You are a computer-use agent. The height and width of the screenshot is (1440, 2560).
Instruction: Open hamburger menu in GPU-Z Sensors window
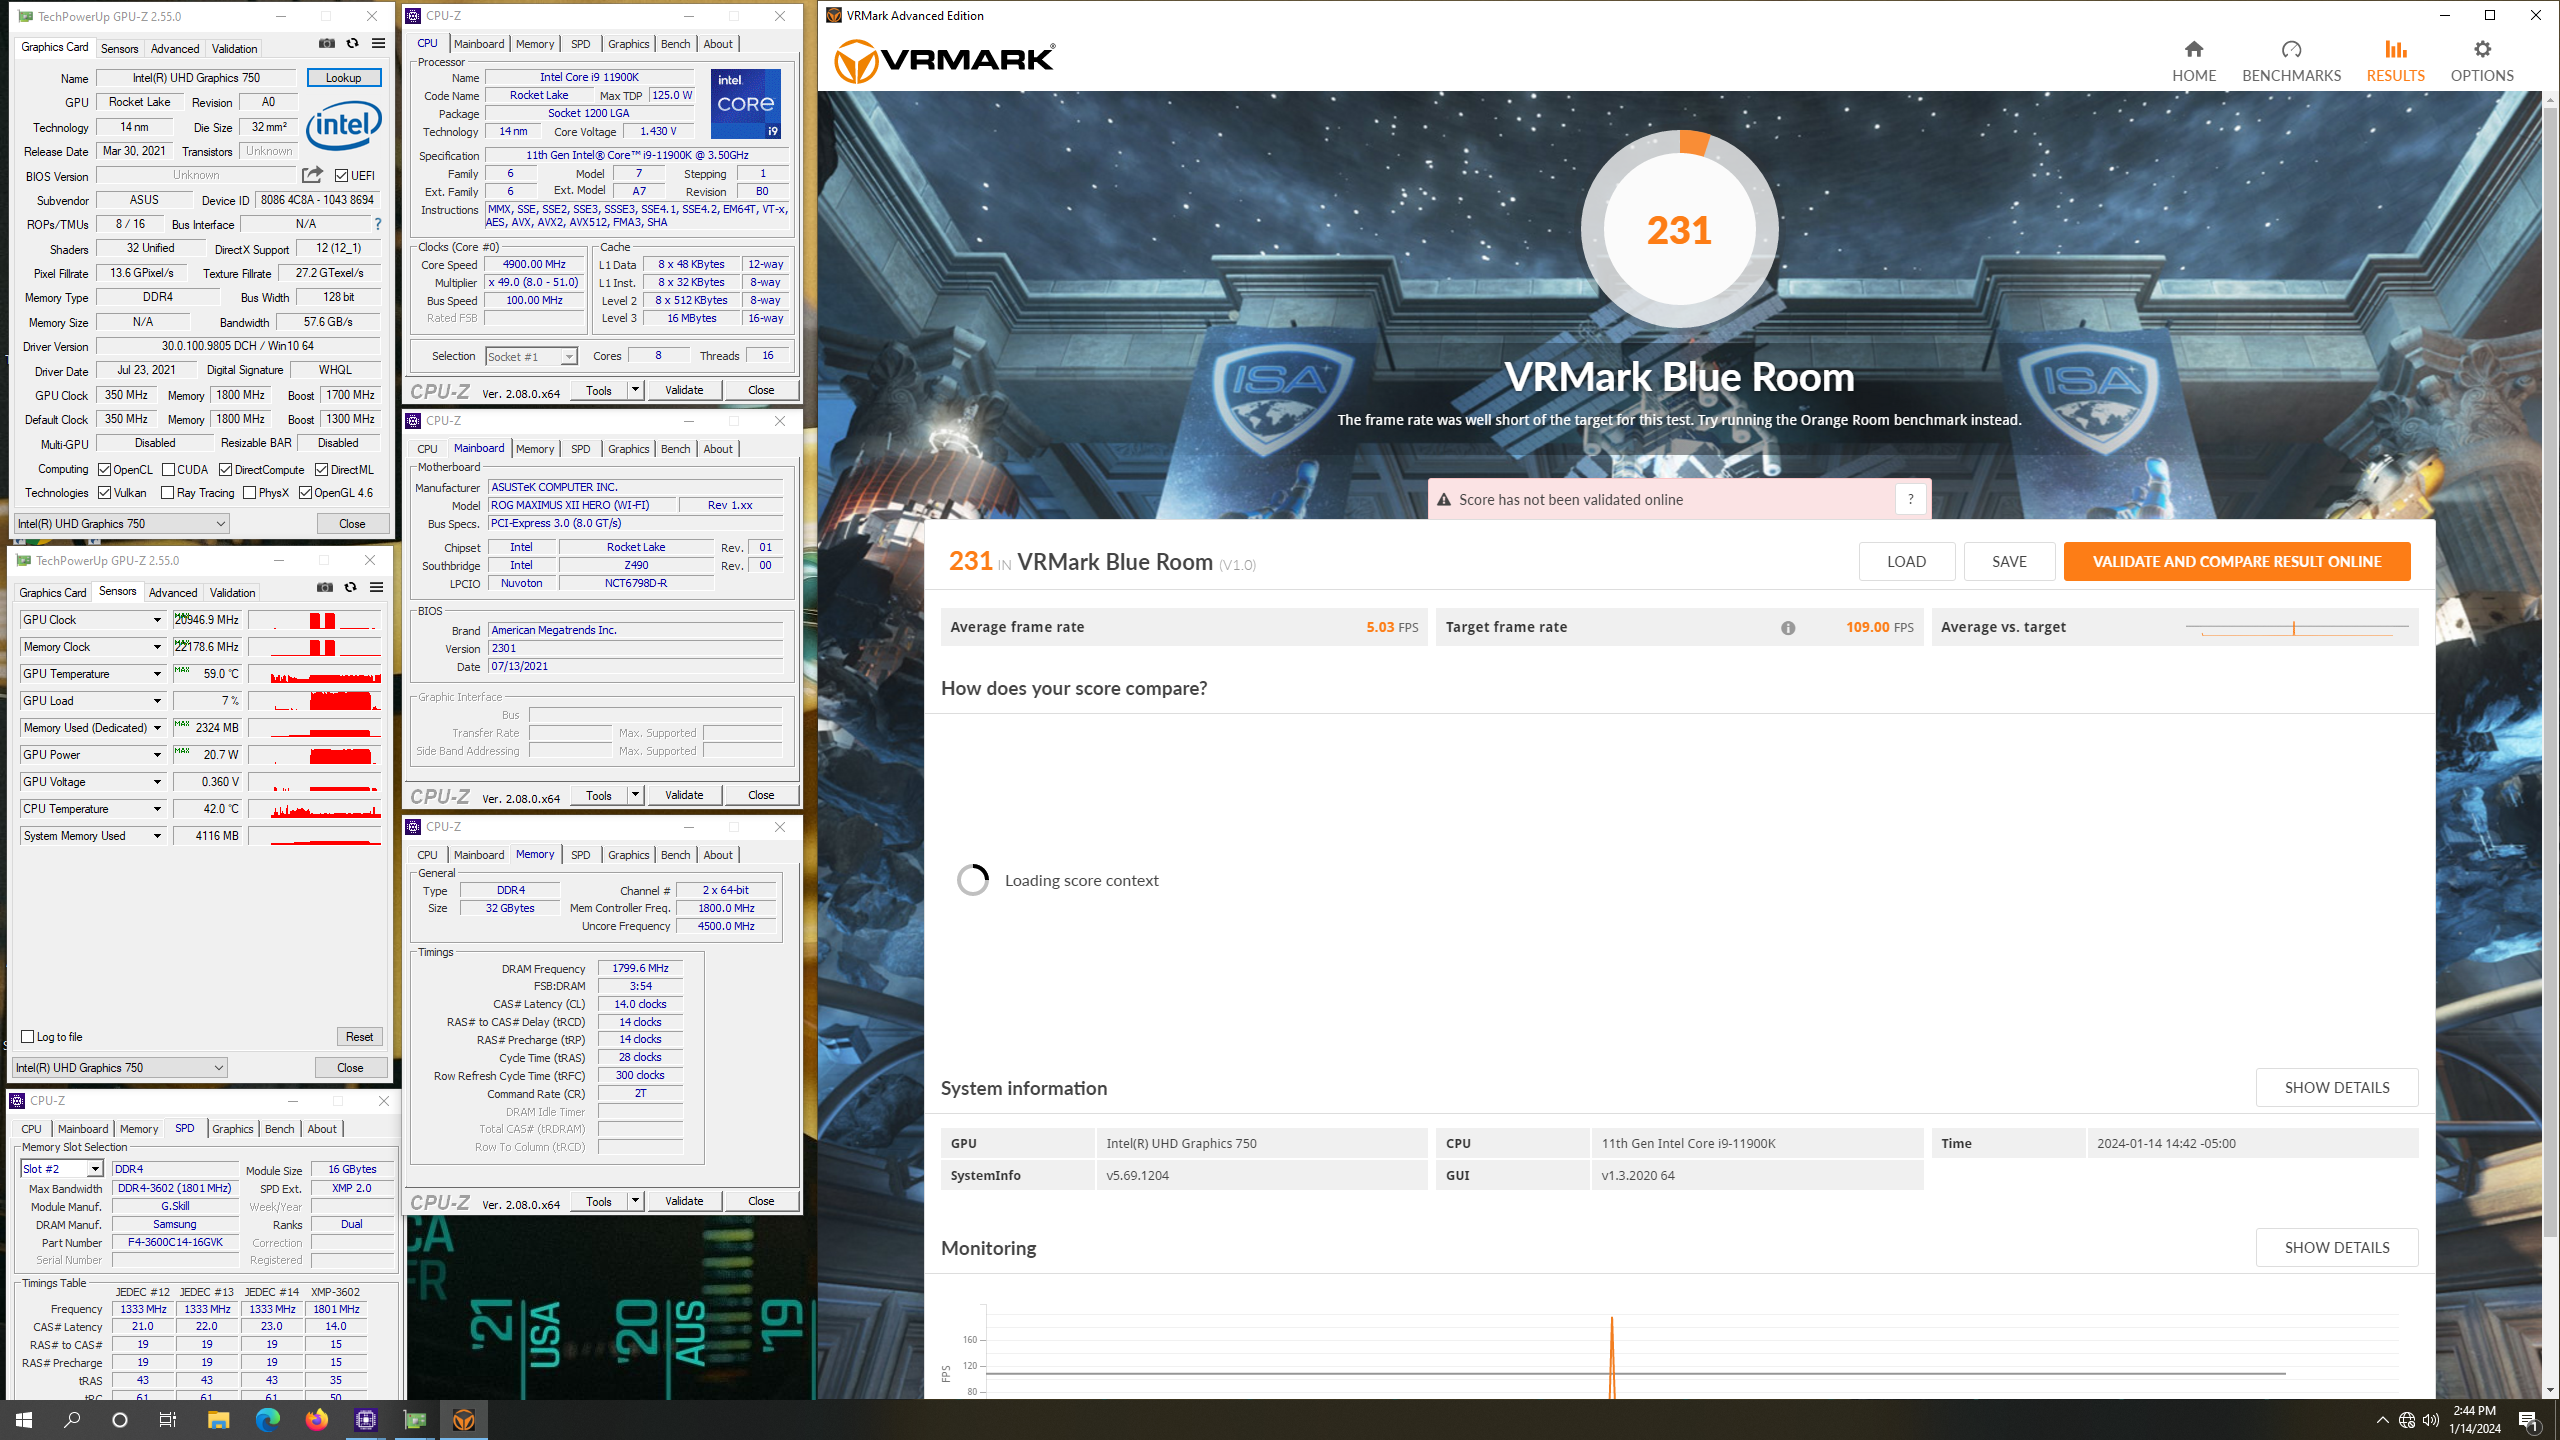pyautogui.click(x=376, y=588)
